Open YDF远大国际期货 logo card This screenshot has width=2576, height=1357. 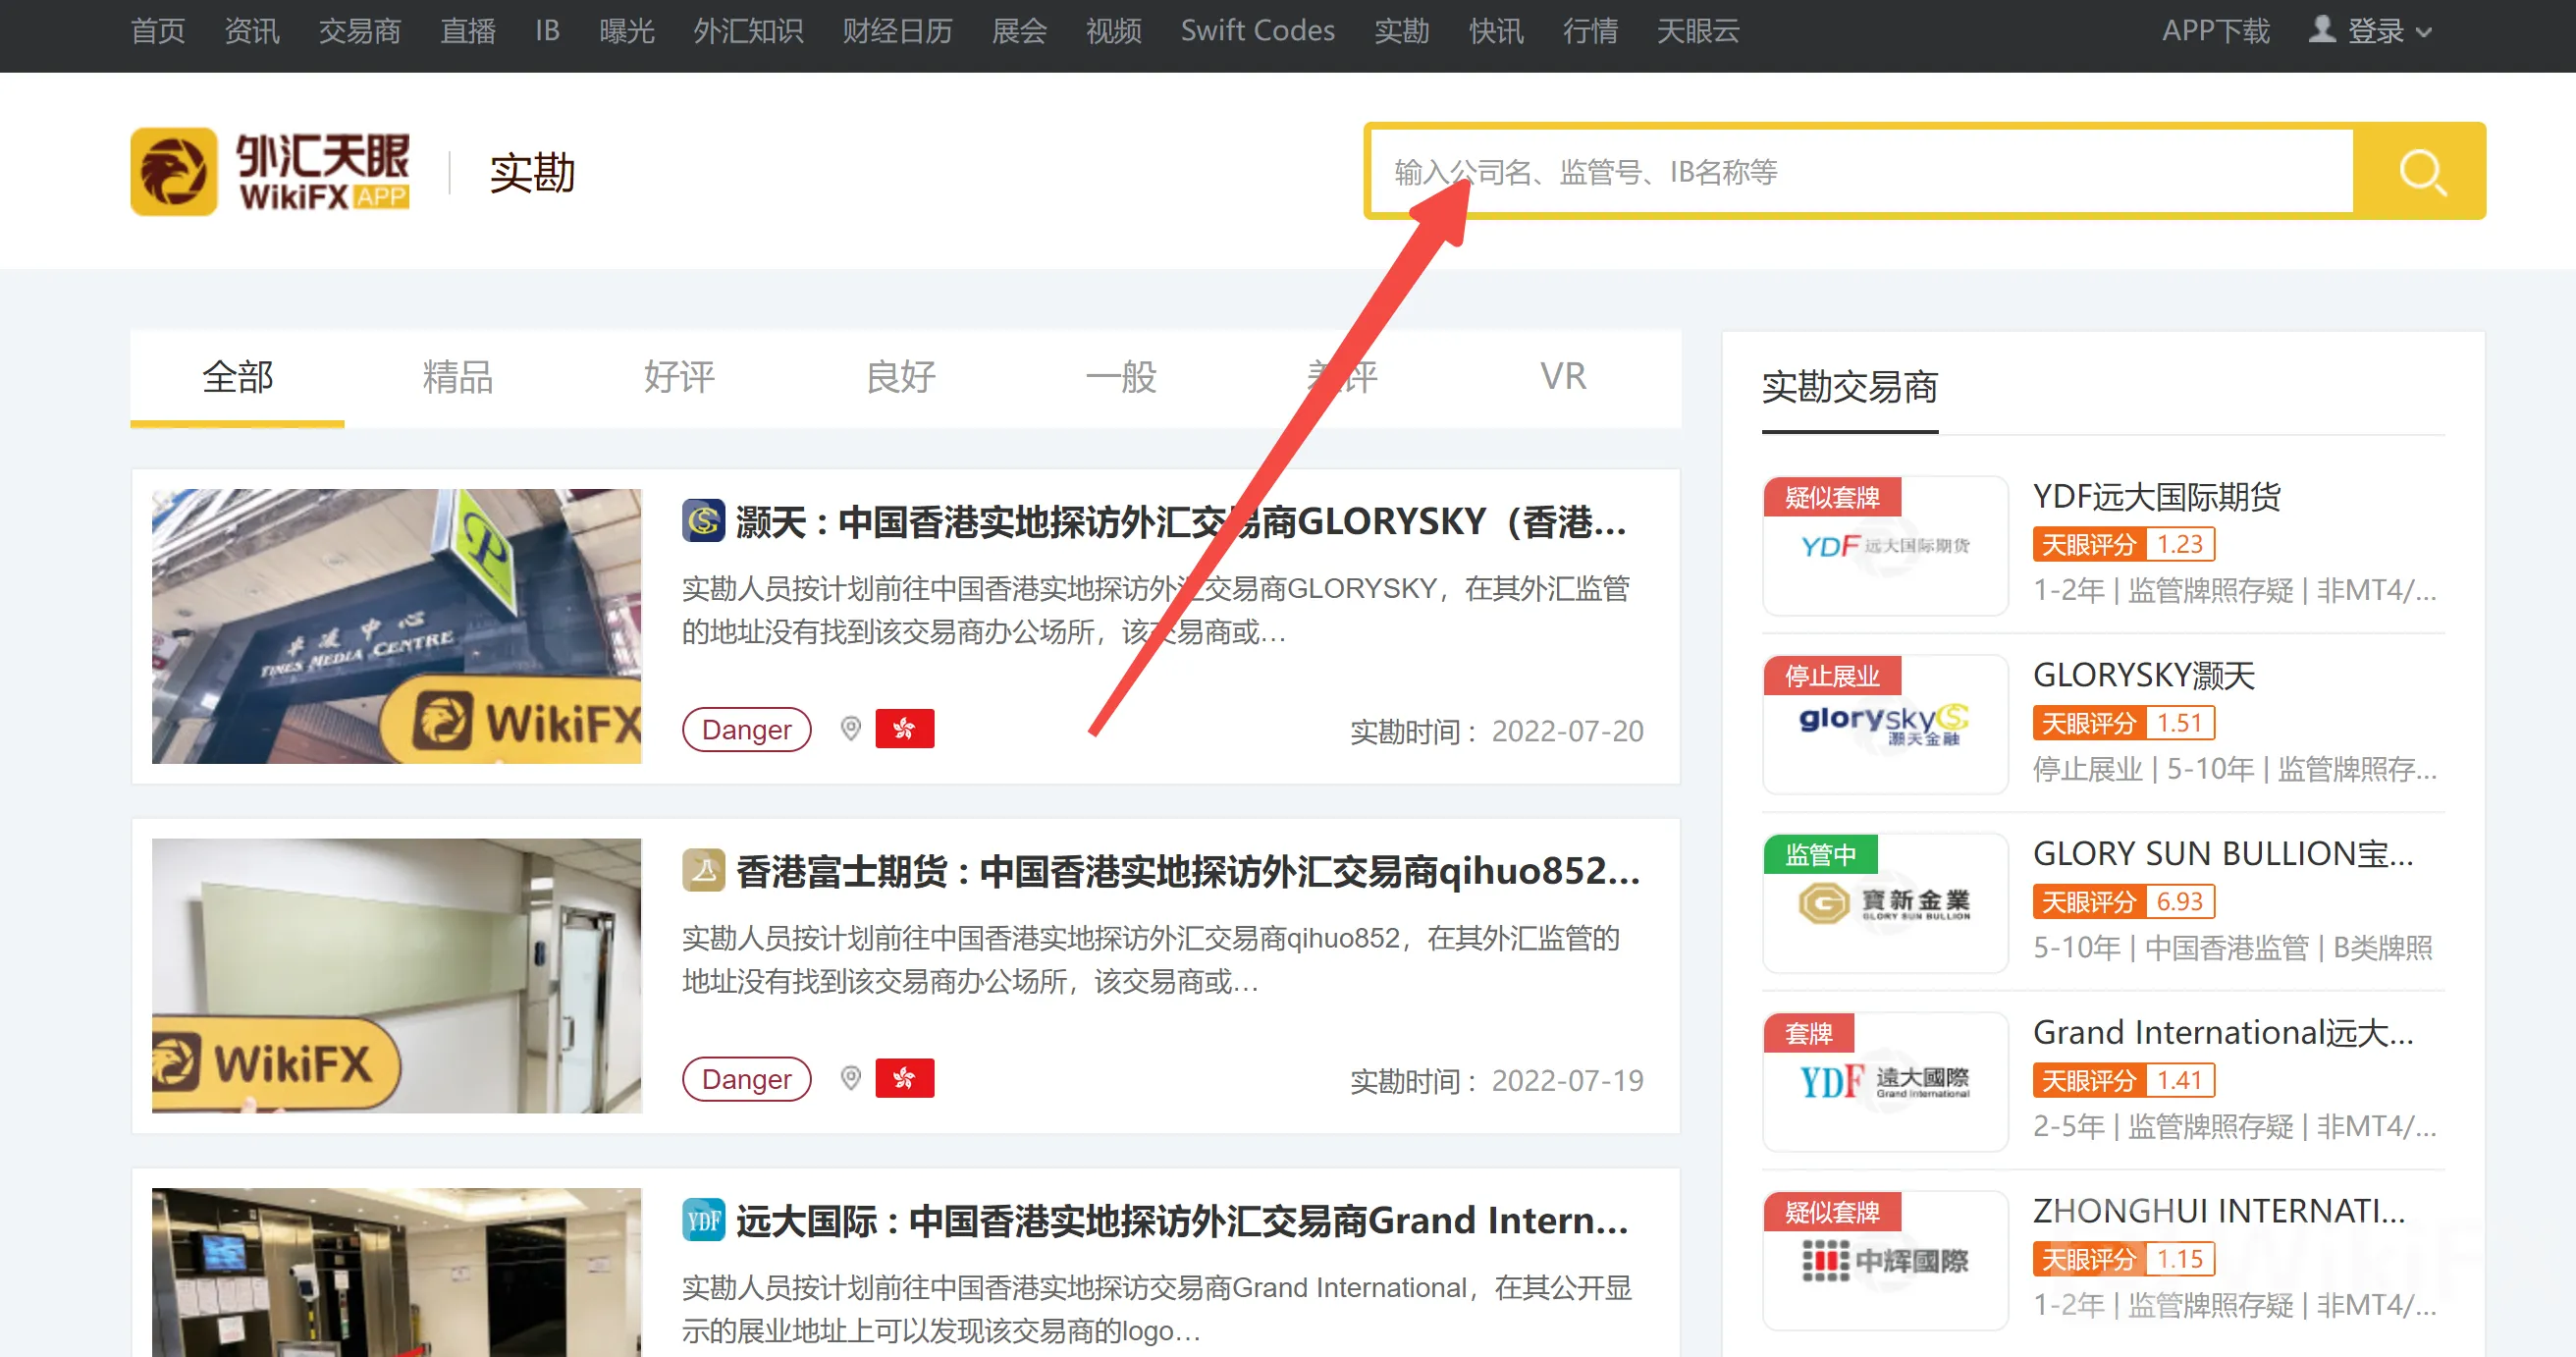click(x=1885, y=546)
